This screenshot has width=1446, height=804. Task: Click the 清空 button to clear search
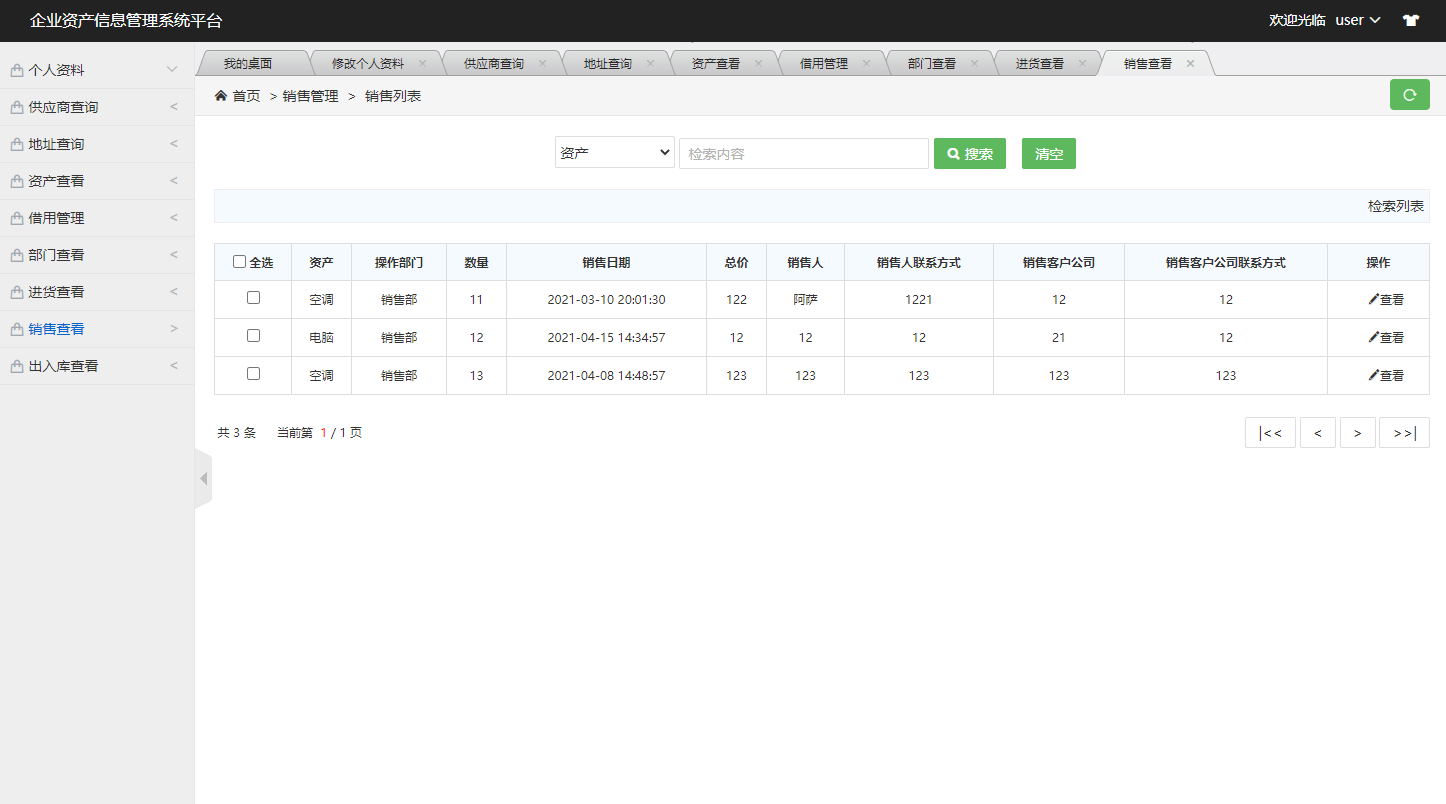coord(1048,153)
